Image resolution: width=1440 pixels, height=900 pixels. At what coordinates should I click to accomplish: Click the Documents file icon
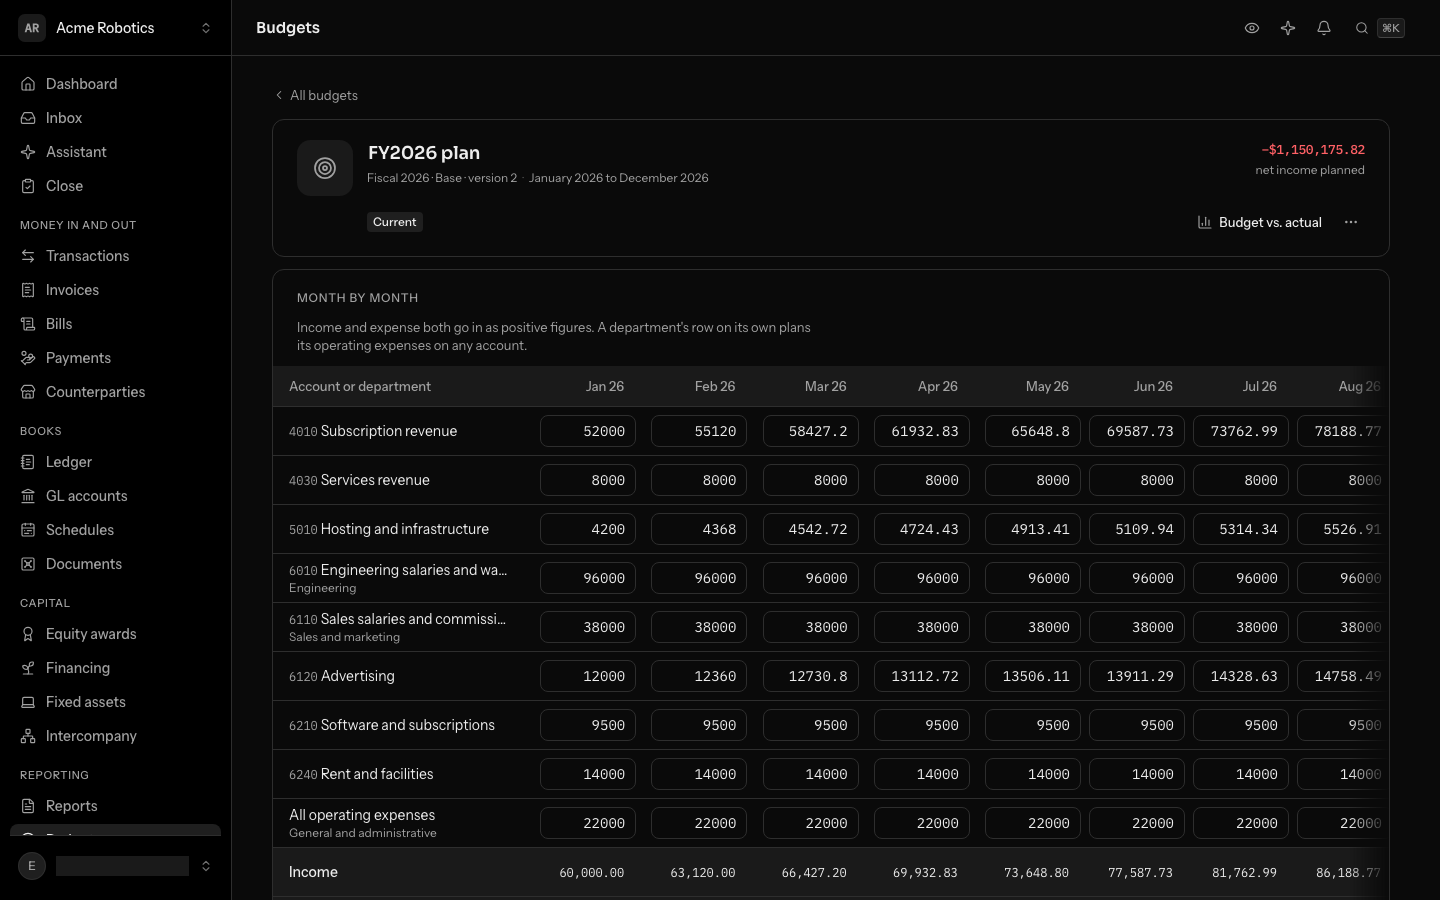28,564
